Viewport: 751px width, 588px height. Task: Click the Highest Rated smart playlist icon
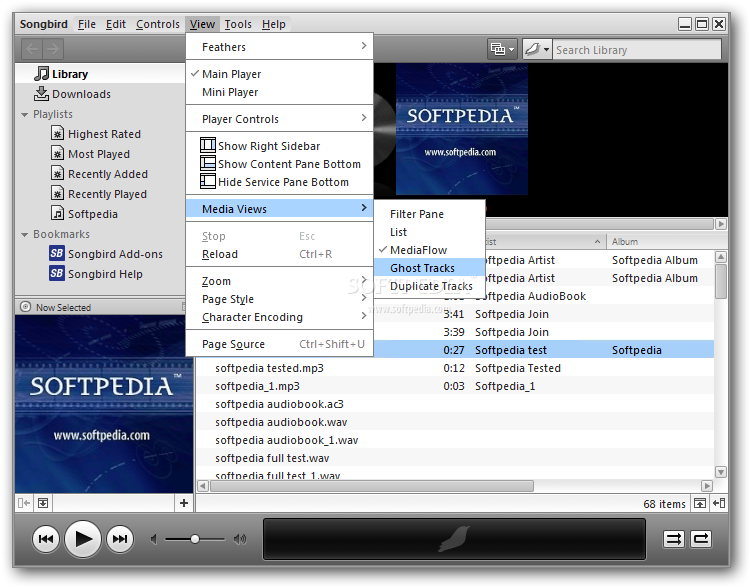57,134
